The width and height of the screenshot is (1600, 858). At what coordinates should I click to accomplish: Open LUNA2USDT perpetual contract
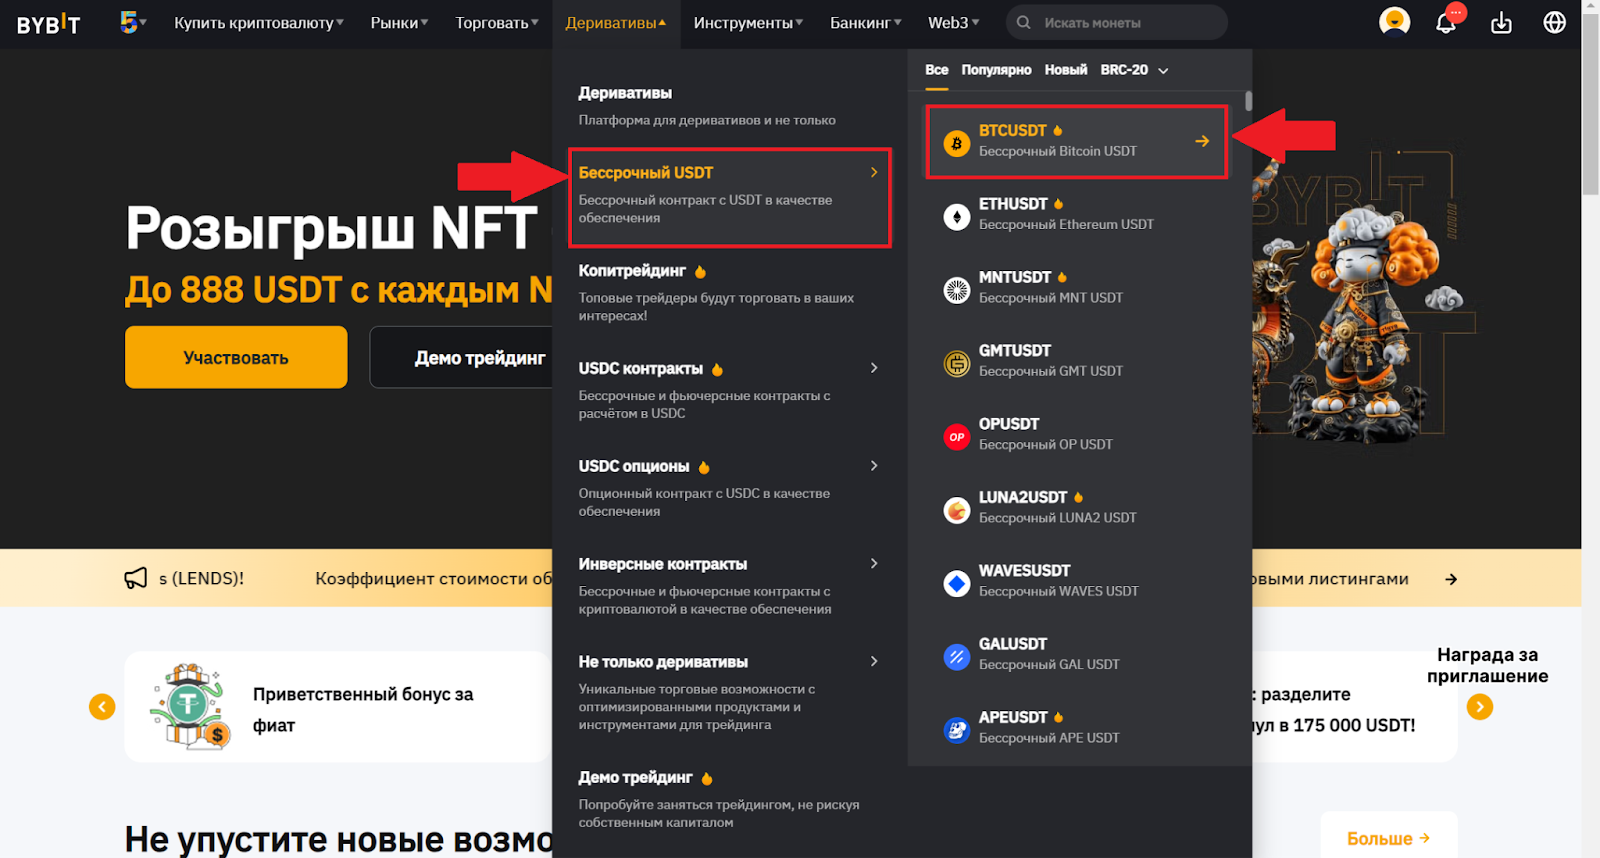pyautogui.click(x=1076, y=507)
